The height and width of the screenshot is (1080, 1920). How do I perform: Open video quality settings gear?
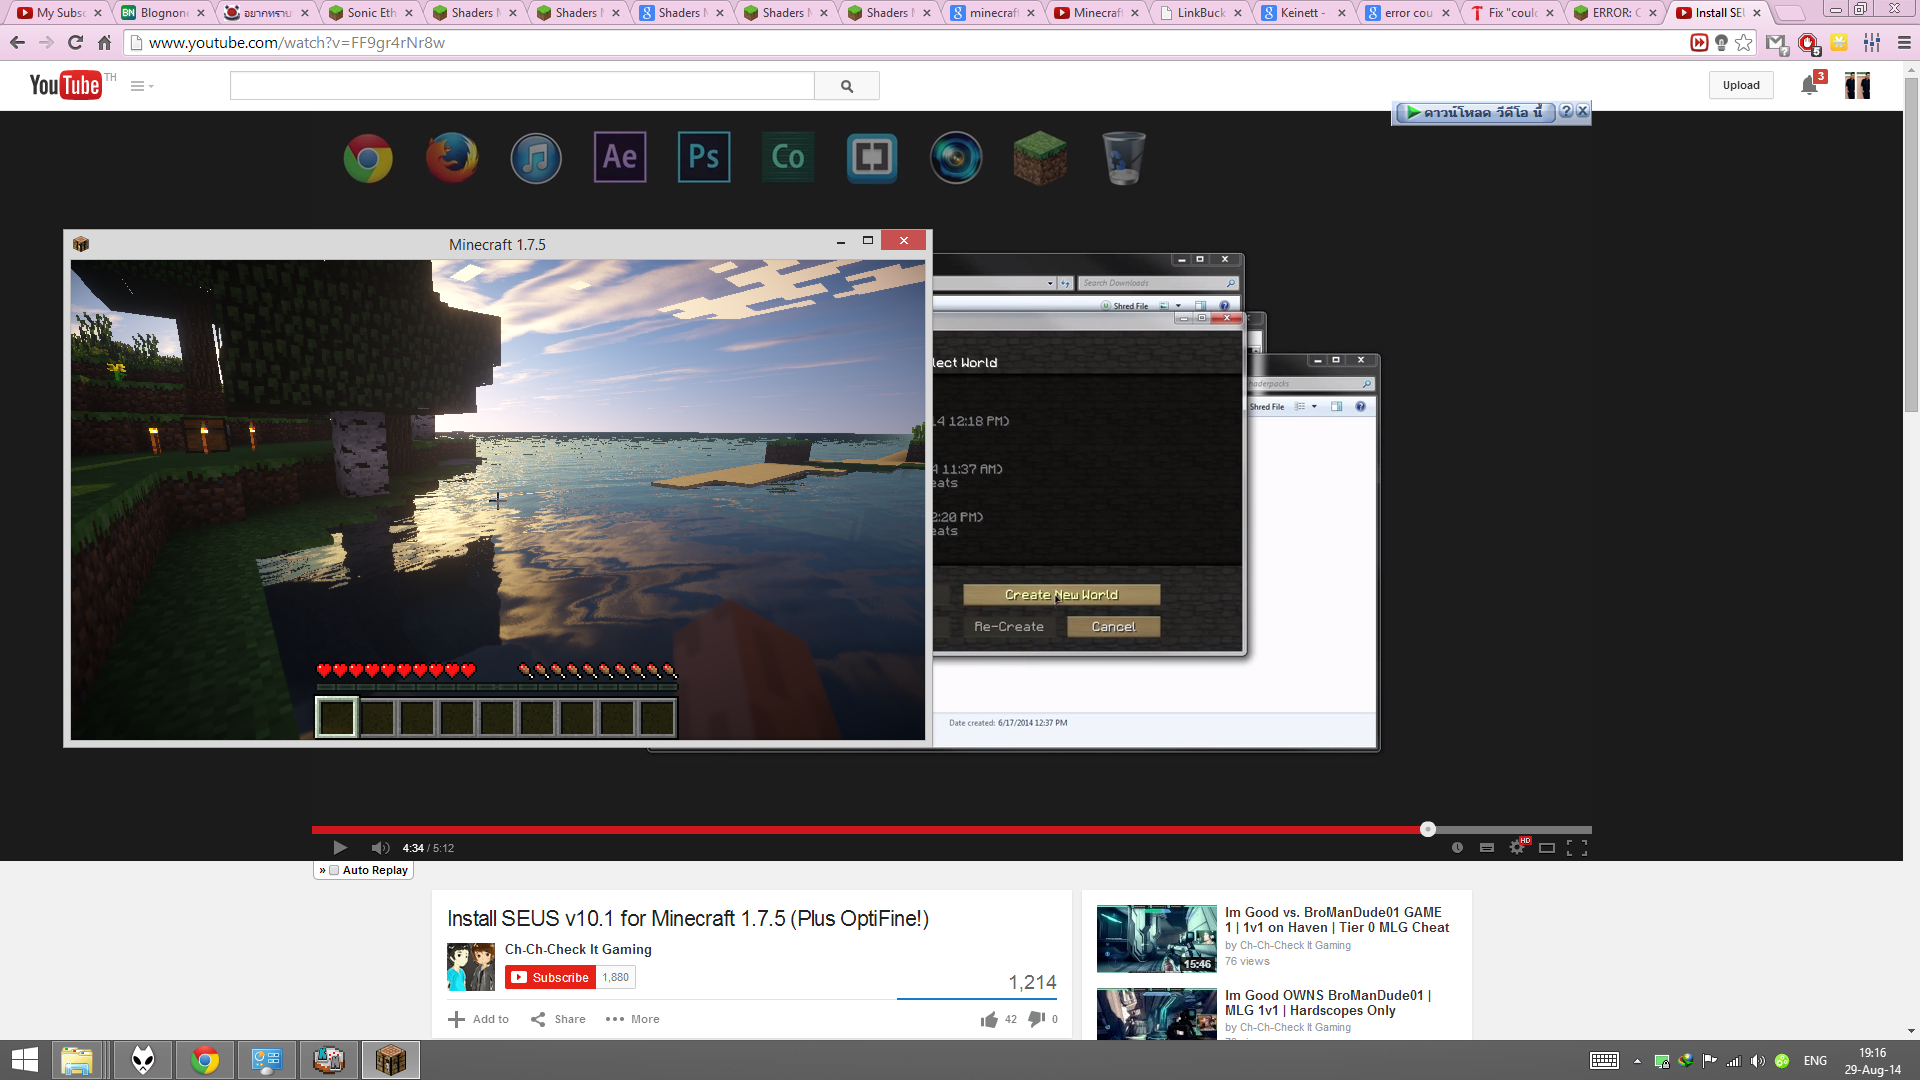1517,848
